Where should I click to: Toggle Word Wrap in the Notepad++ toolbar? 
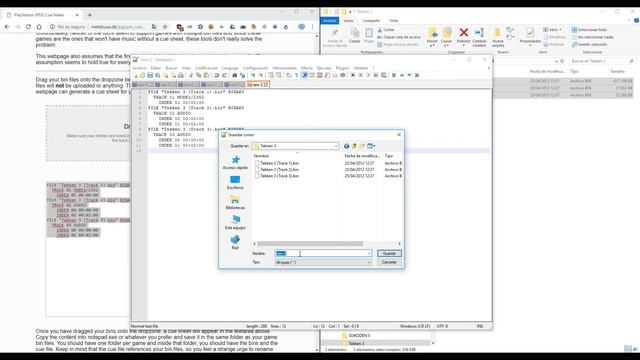(289, 75)
